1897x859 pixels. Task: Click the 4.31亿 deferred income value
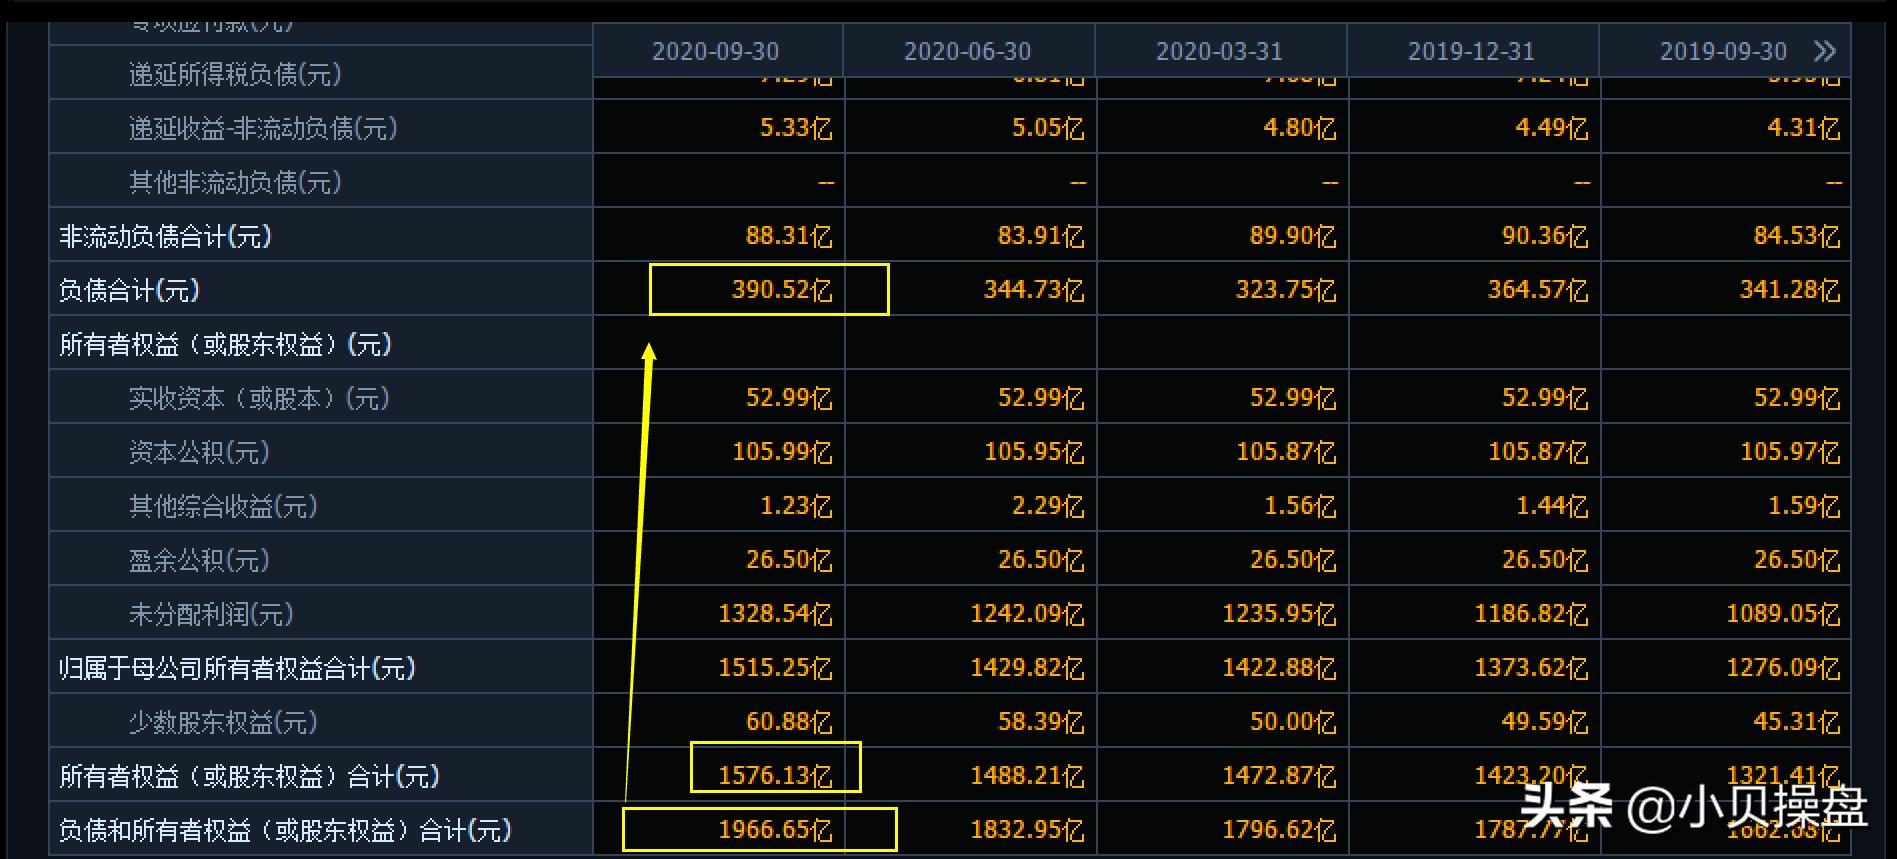pyautogui.click(x=1804, y=128)
